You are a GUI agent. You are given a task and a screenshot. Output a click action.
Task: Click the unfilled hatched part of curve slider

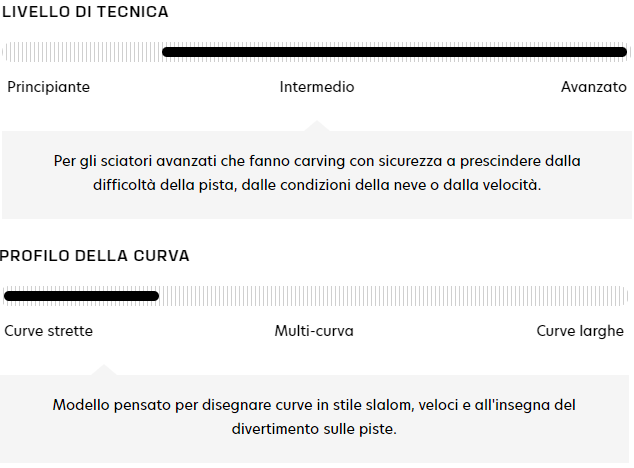(395, 296)
